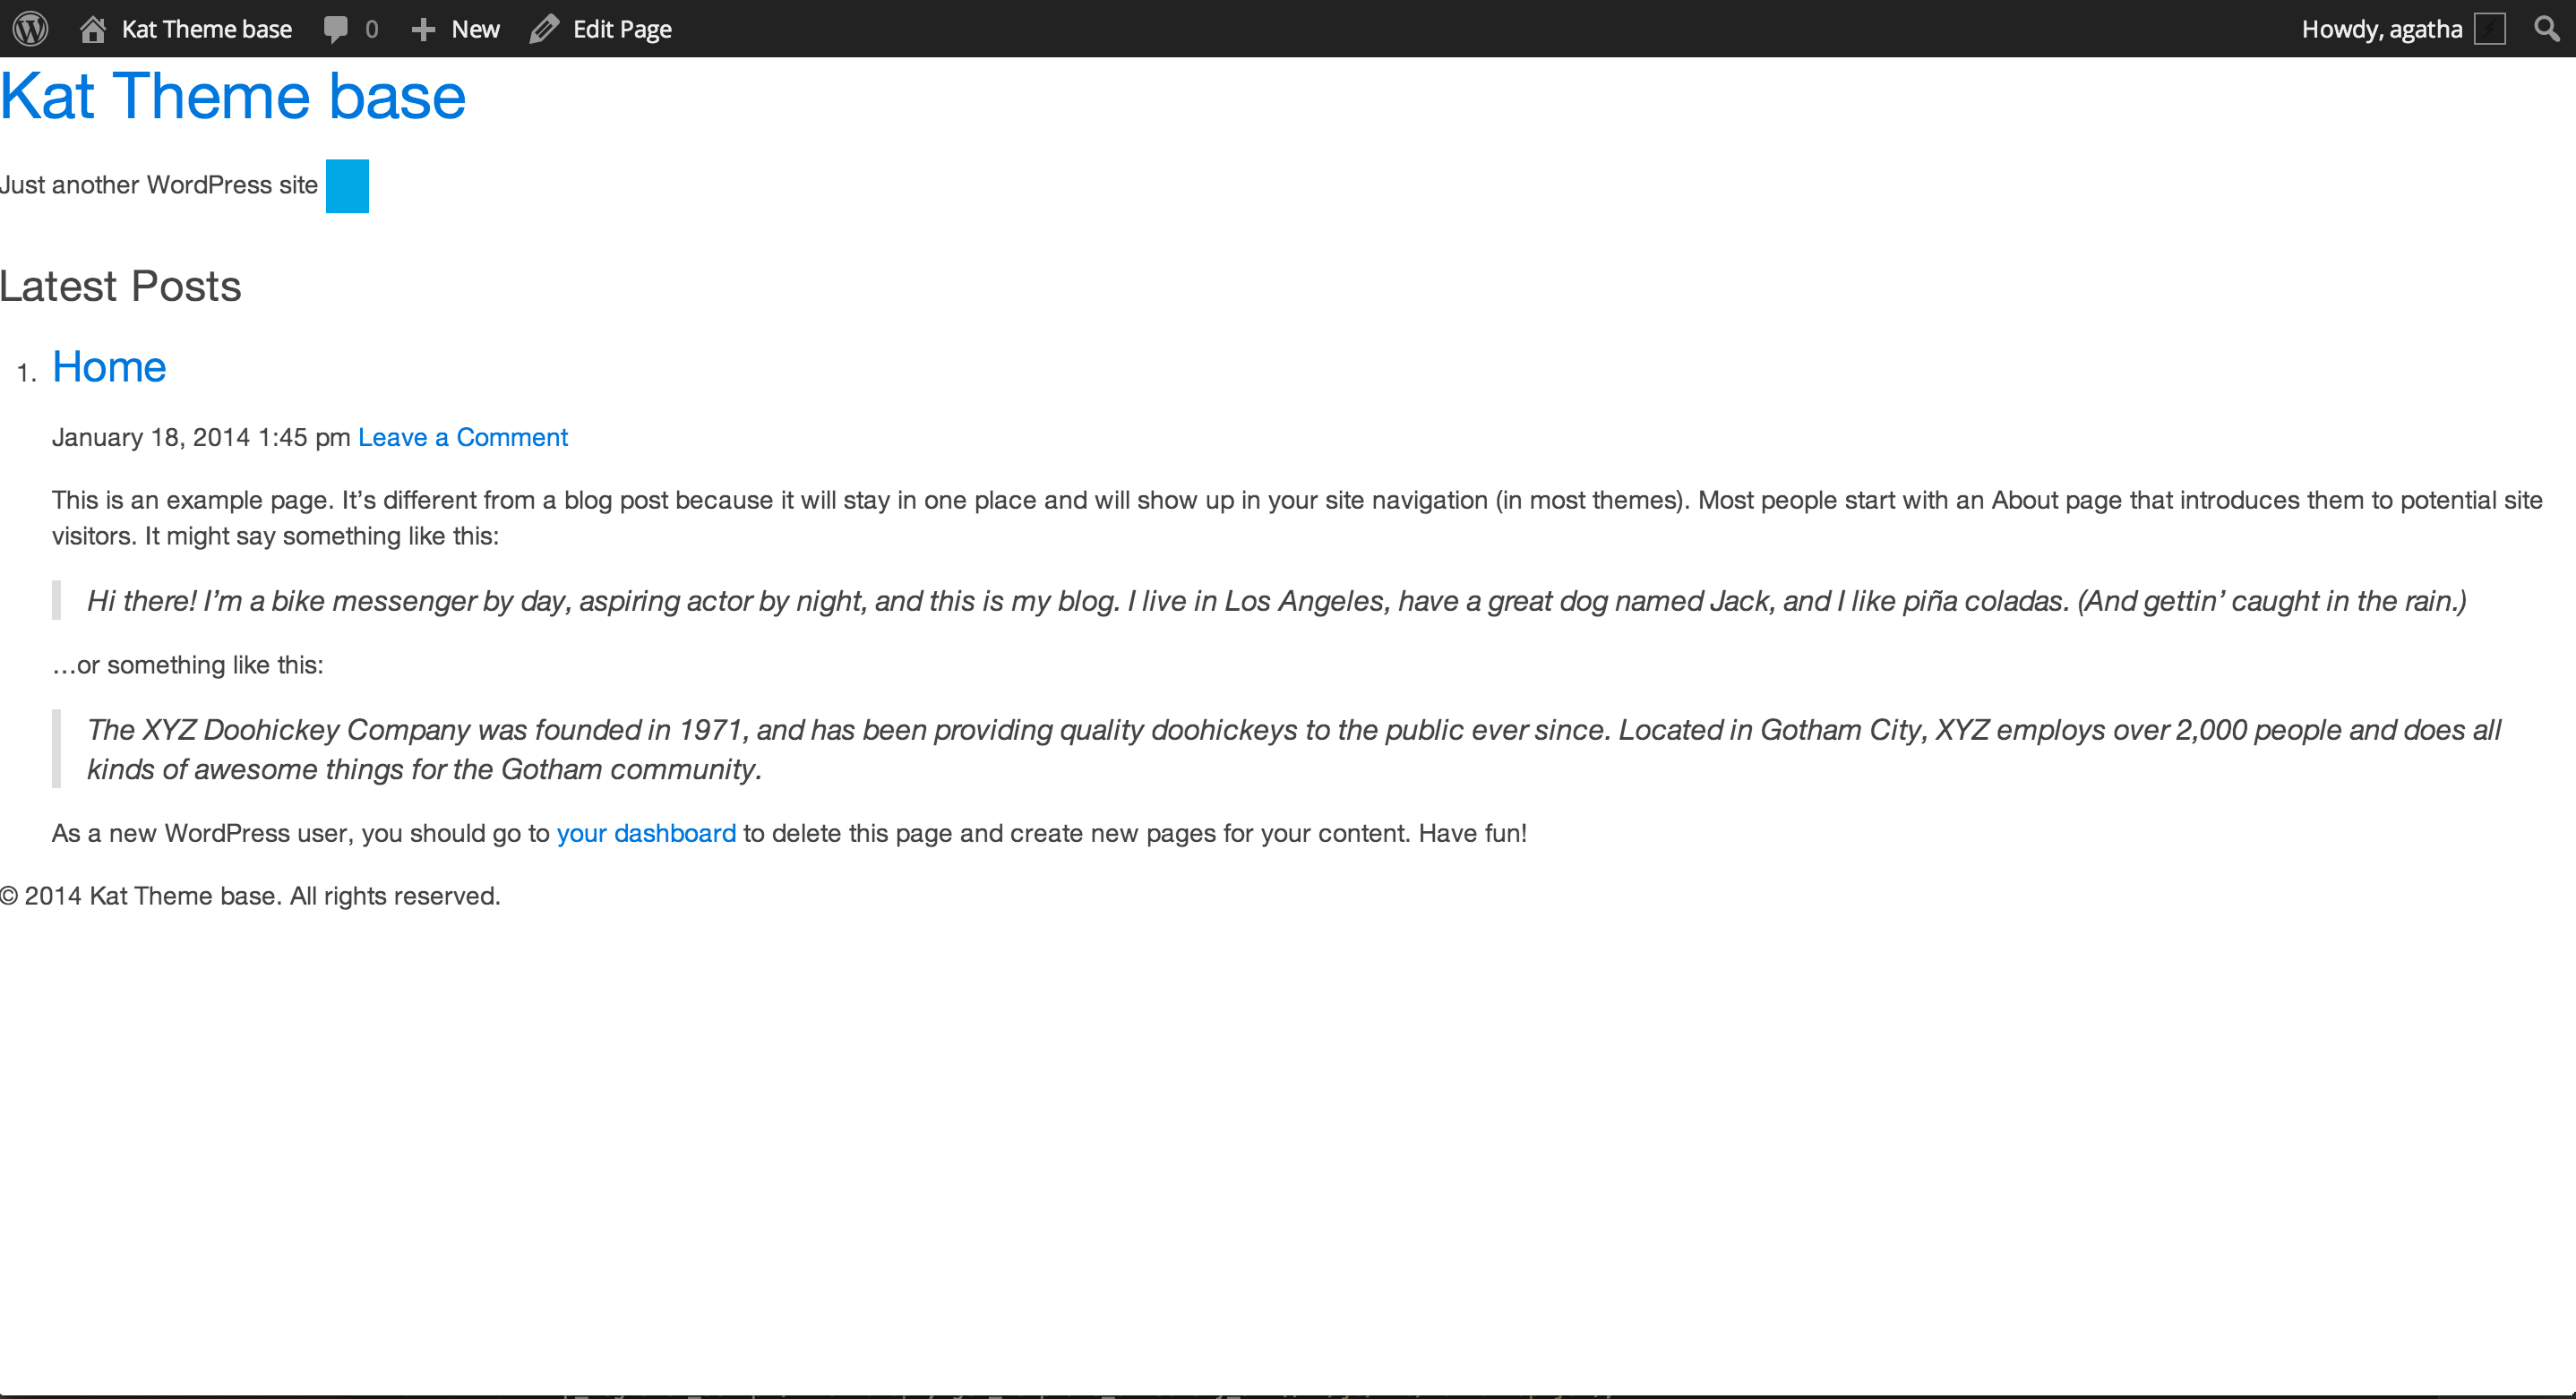Click the house icon in admin bar
The height and width of the screenshot is (1399, 2576).
(93, 29)
